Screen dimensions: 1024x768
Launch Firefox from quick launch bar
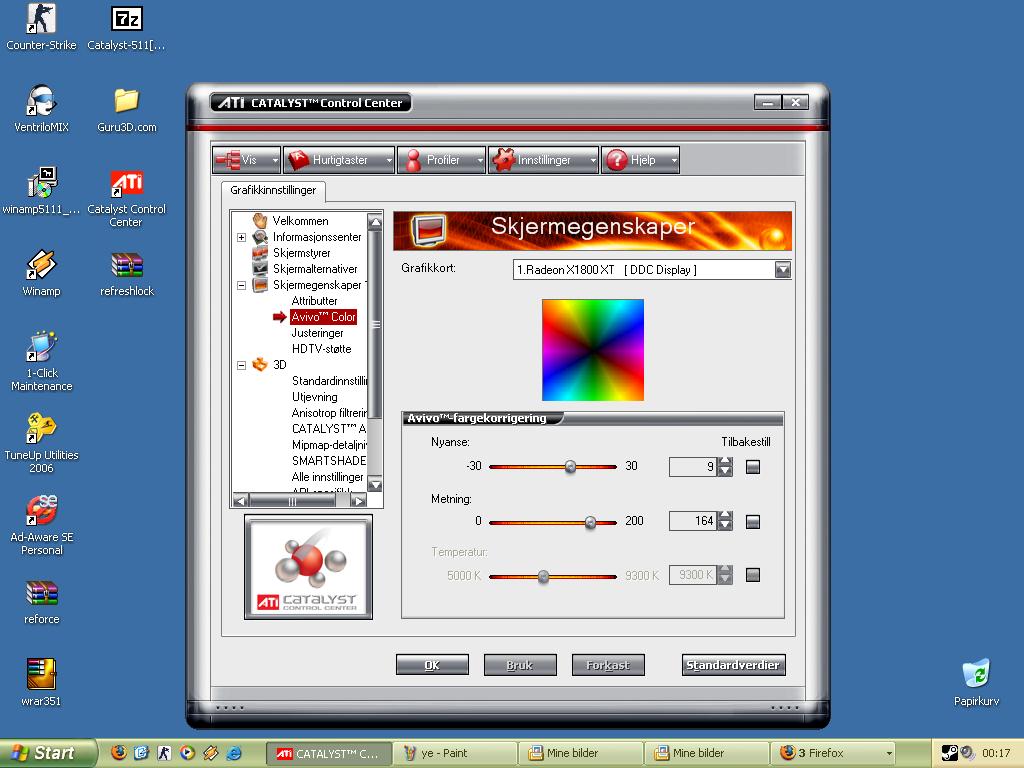119,752
